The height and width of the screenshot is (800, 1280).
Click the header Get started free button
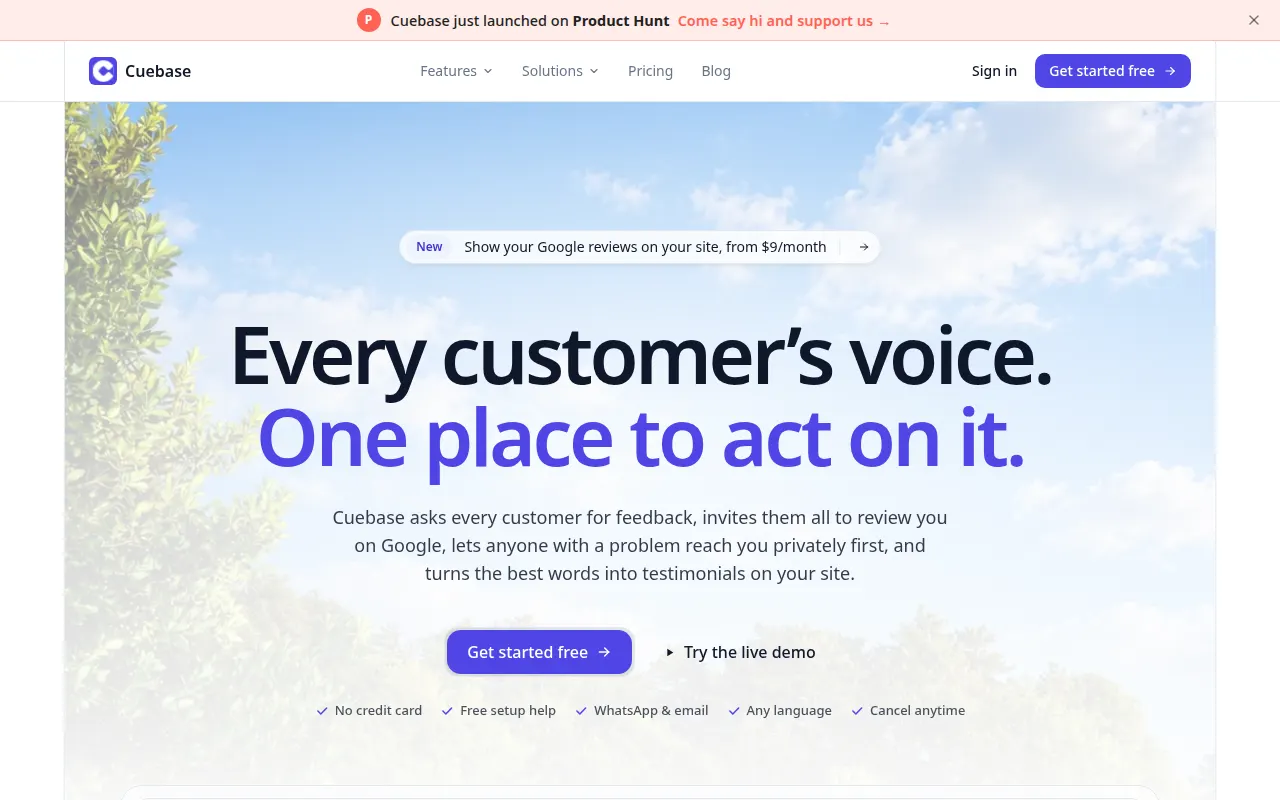pos(1113,71)
